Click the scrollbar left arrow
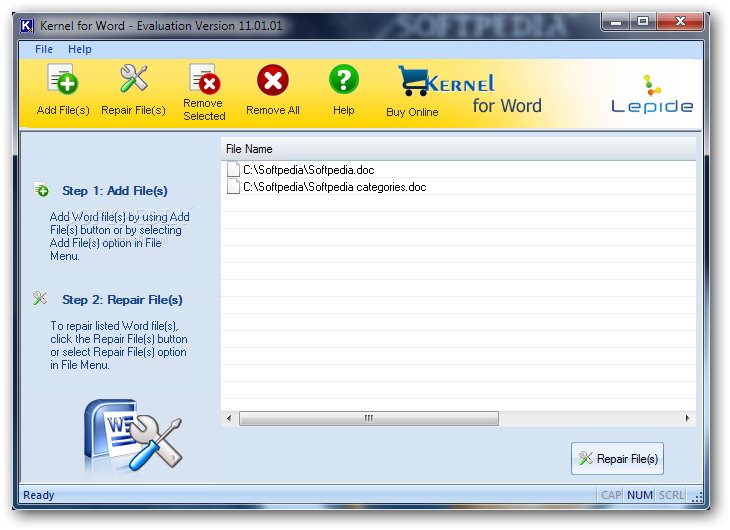Viewport: 730px width, 530px height. tap(229, 418)
